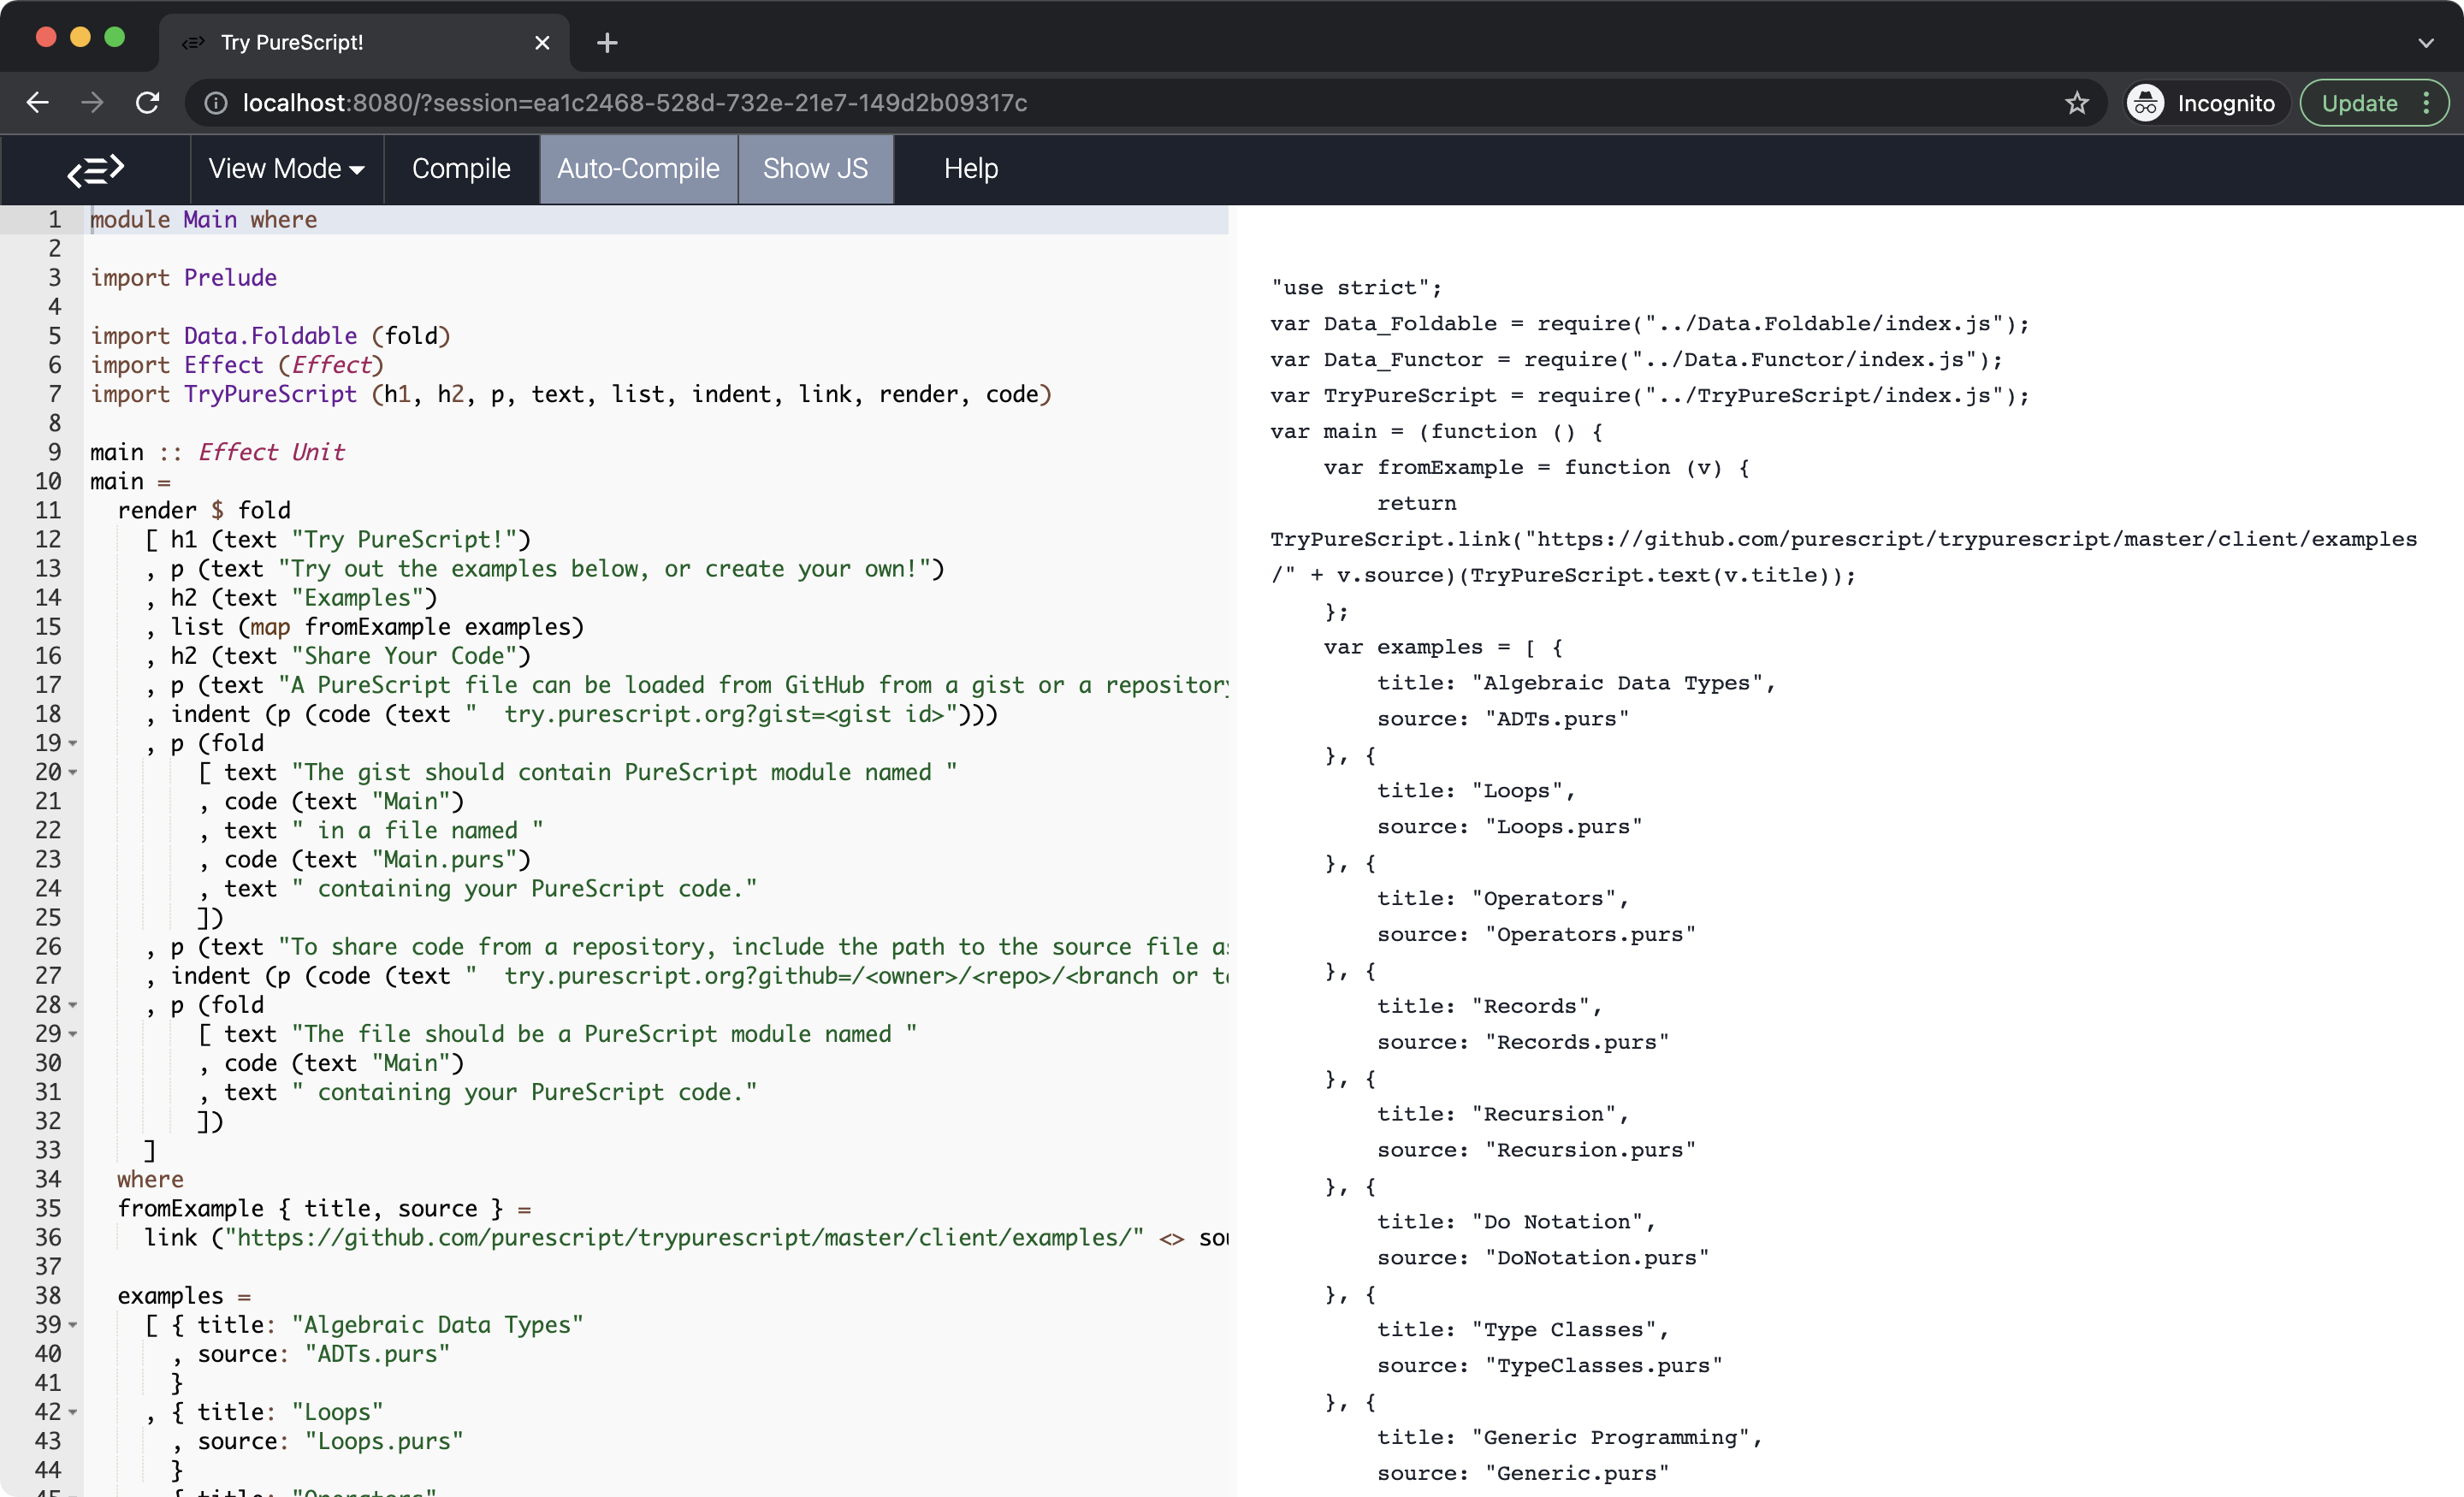The height and width of the screenshot is (1497, 2464).
Task: Collapse the code fold at line 28
Action: pos(73,1006)
